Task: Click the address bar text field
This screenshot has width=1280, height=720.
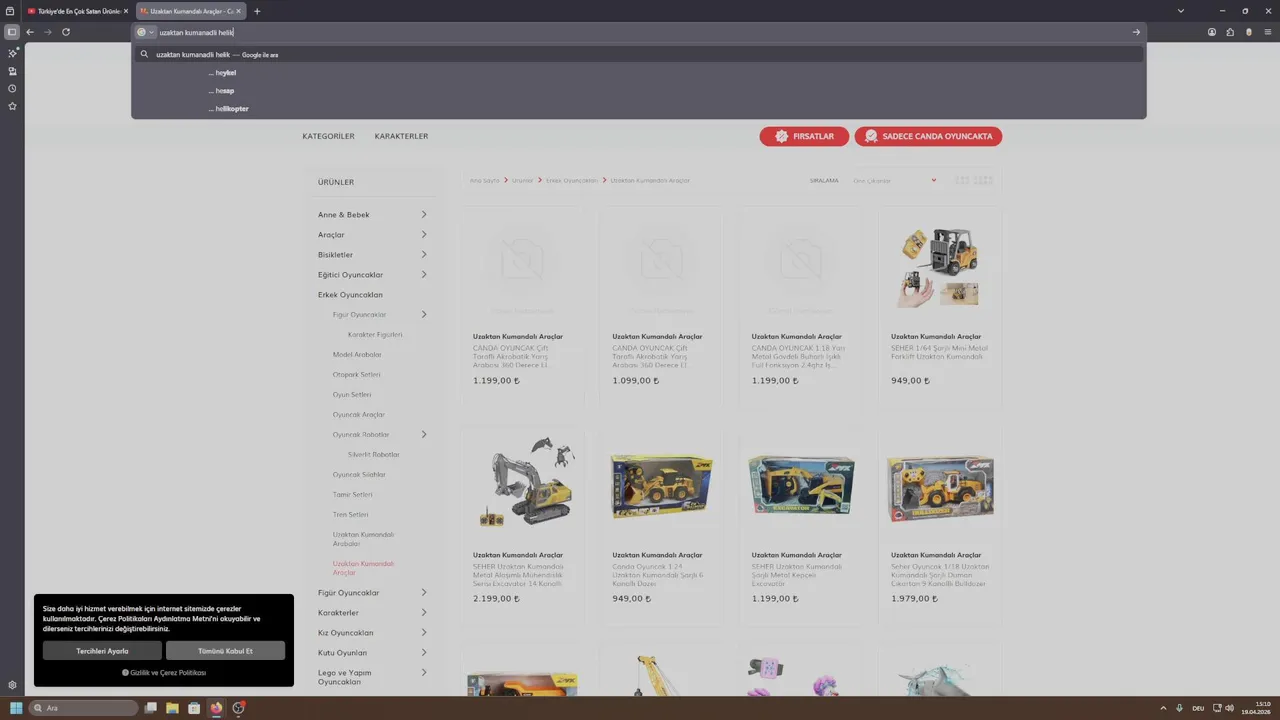Action: [x=640, y=32]
